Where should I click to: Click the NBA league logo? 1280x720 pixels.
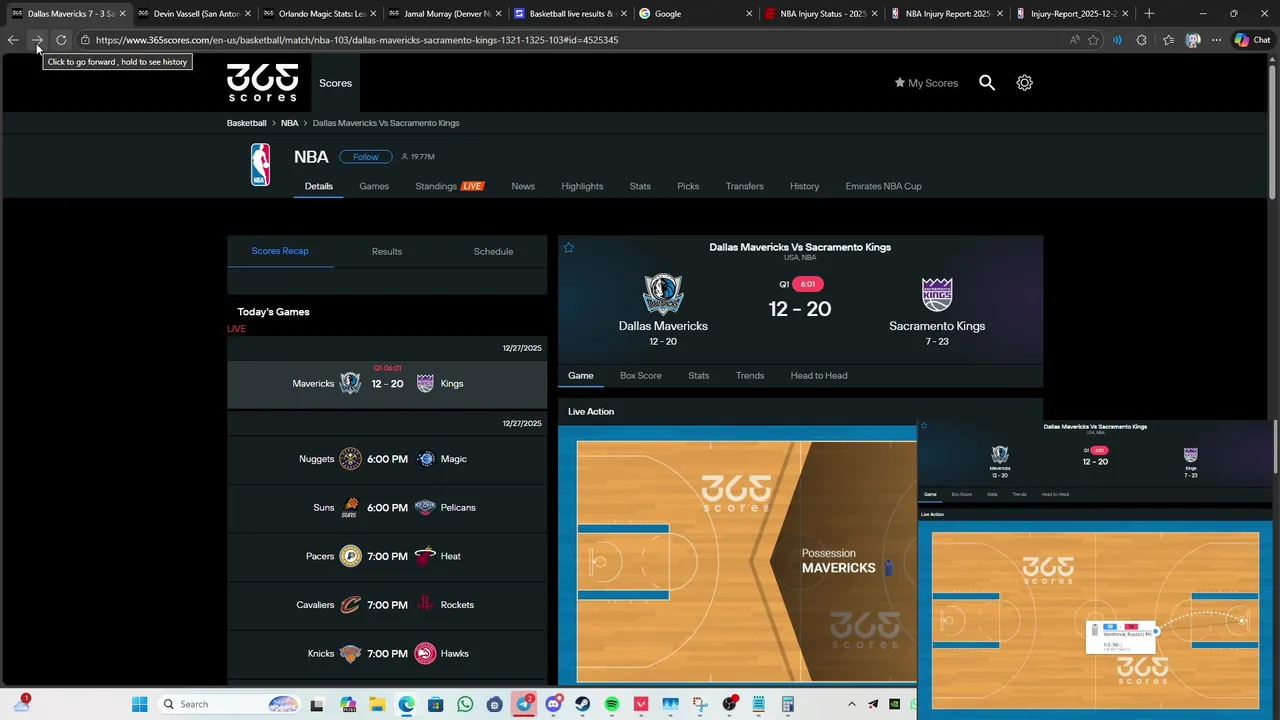point(260,165)
